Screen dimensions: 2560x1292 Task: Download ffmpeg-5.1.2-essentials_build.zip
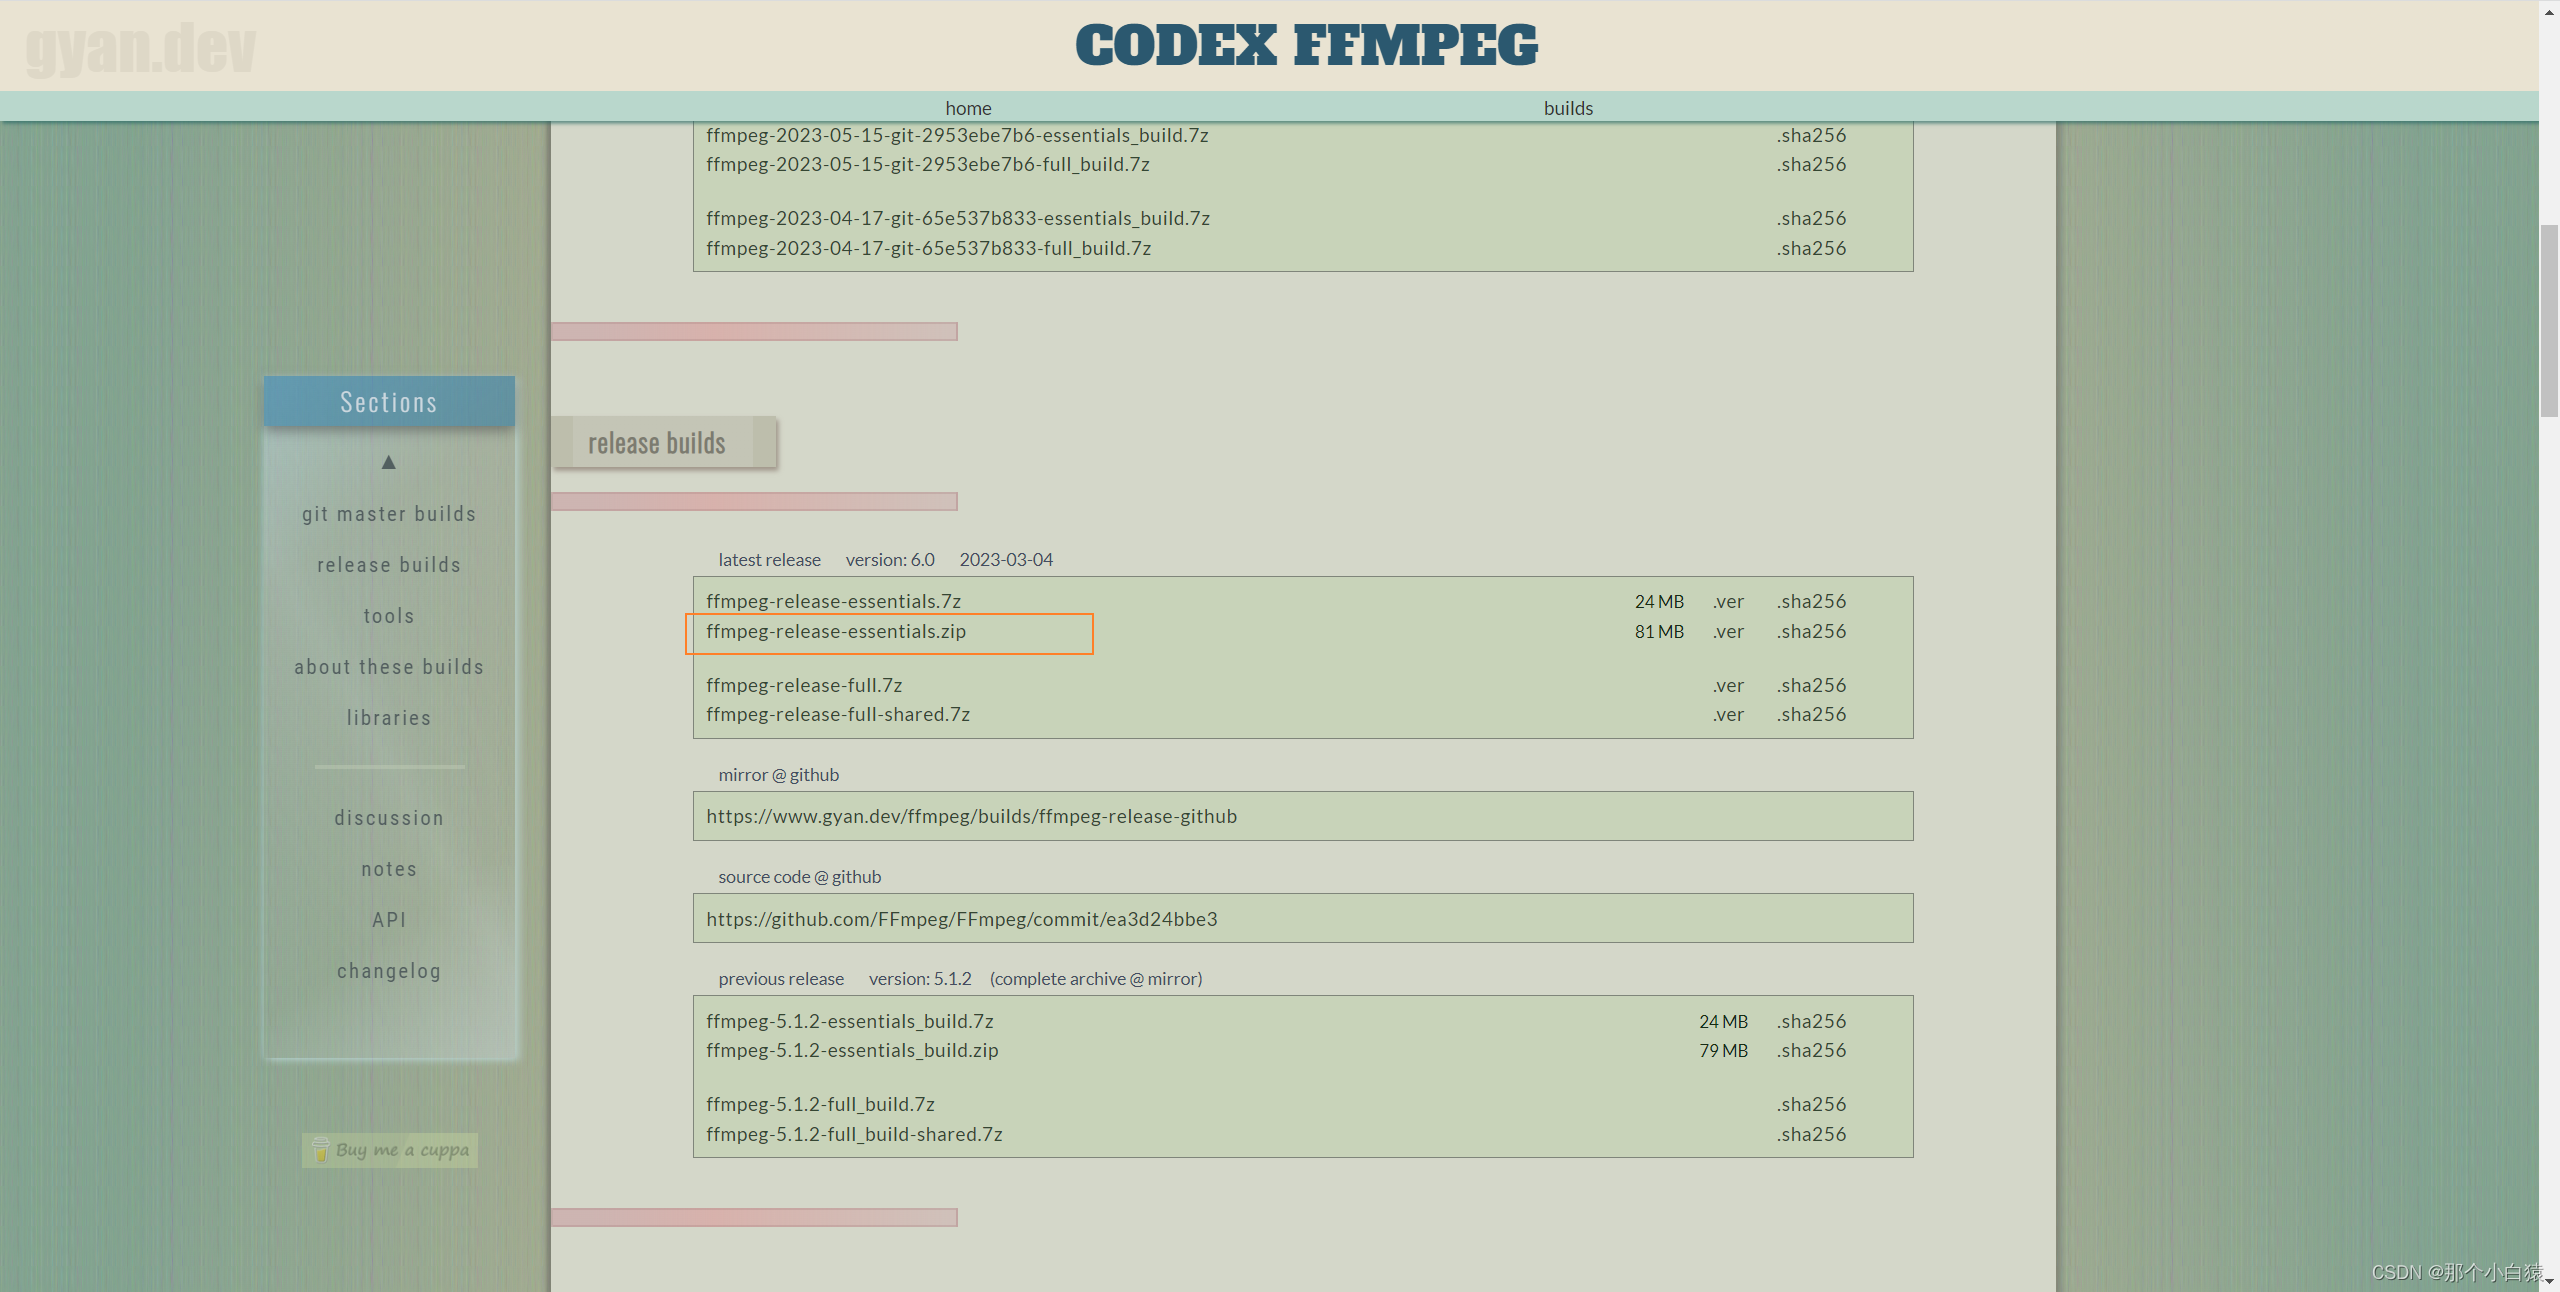coord(852,1051)
